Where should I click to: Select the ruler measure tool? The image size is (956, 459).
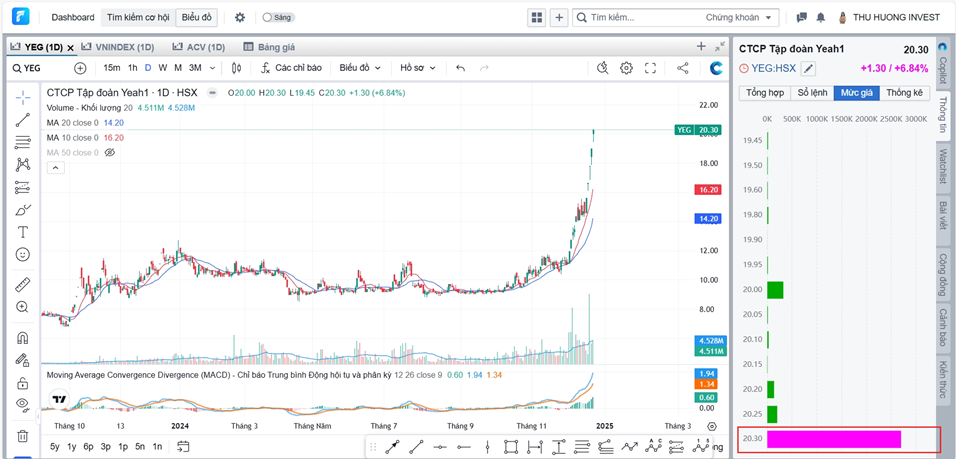coord(23,284)
